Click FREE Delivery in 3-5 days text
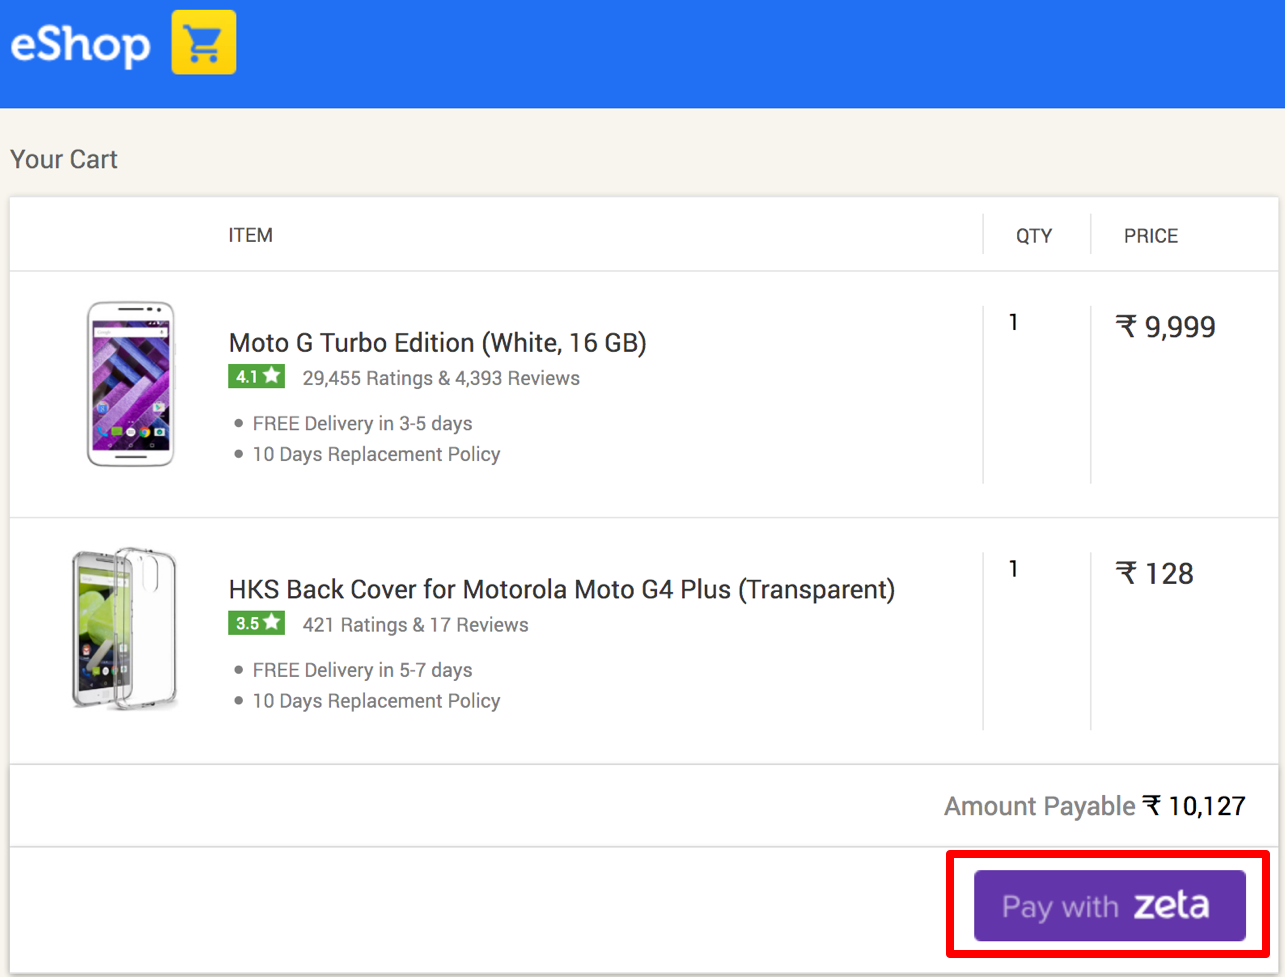This screenshot has width=1285, height=977. [362, 423]
